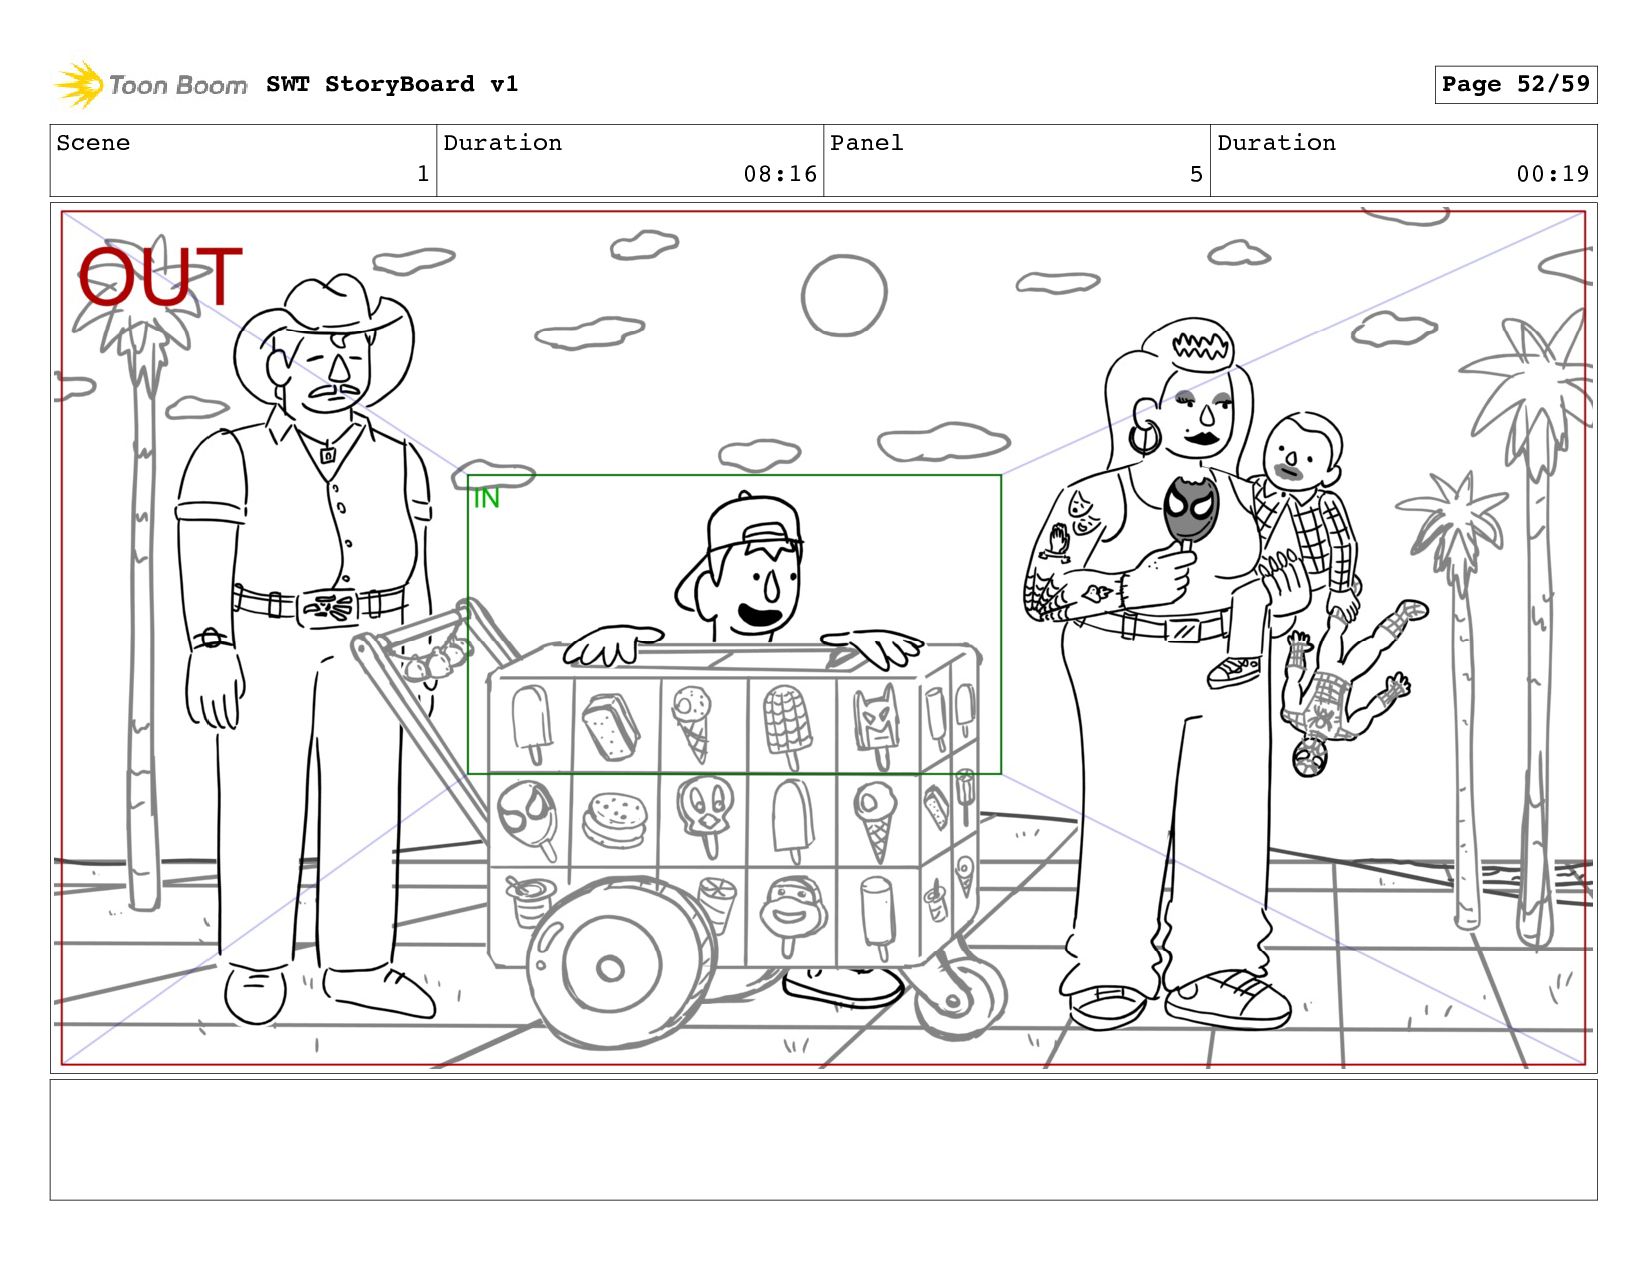The width and height of the screenshot is (1650, 1275).
Task: Select the 'SWT StoryBoard v1' title text
Action: 392,84
